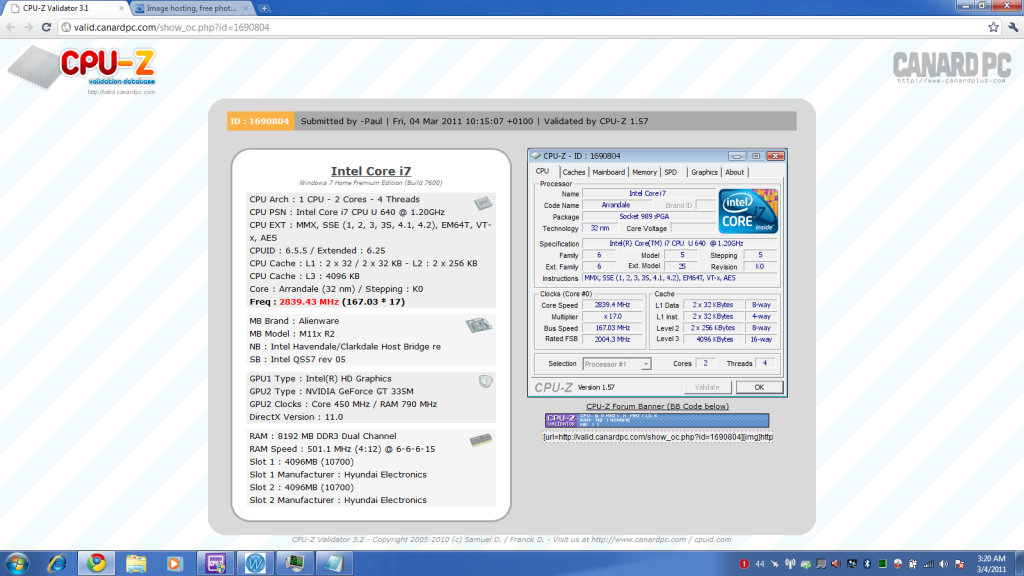Switch to Google Chrome on the taskbar

97,563
